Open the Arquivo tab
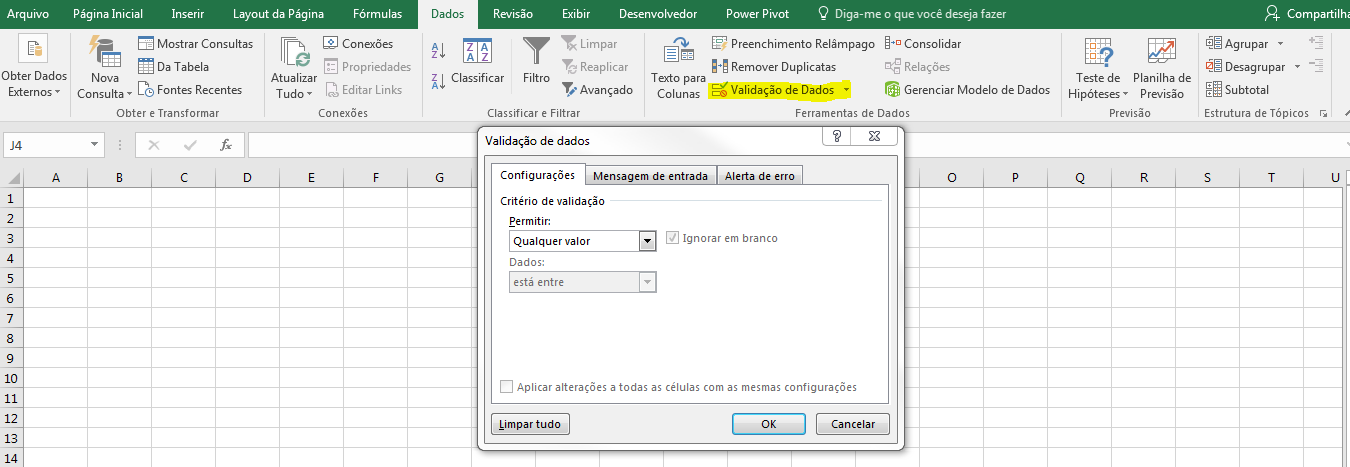The image size is (1350, 467). tap(28, 14)
